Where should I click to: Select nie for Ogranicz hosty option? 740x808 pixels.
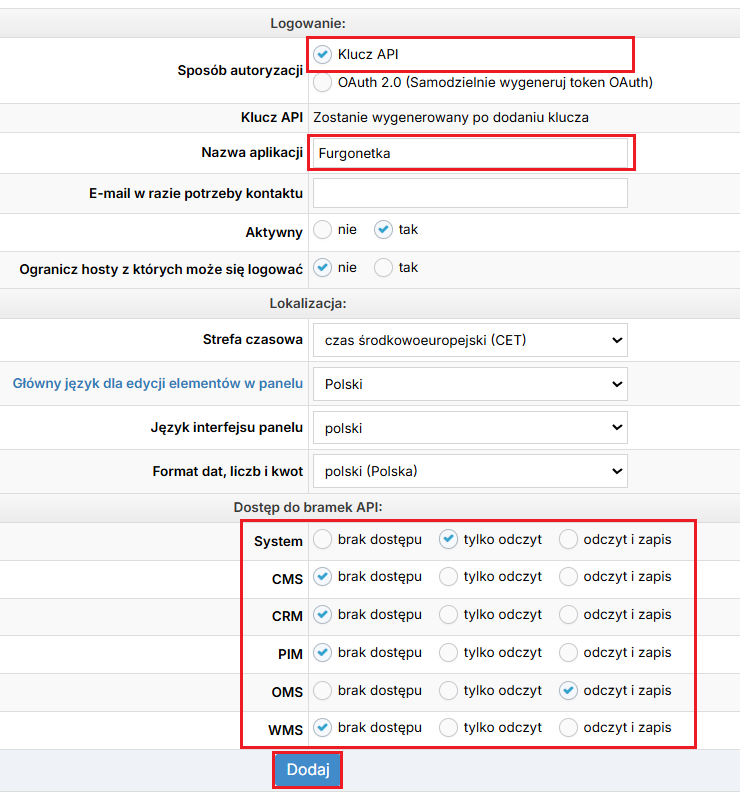click(x=323, y=268)
